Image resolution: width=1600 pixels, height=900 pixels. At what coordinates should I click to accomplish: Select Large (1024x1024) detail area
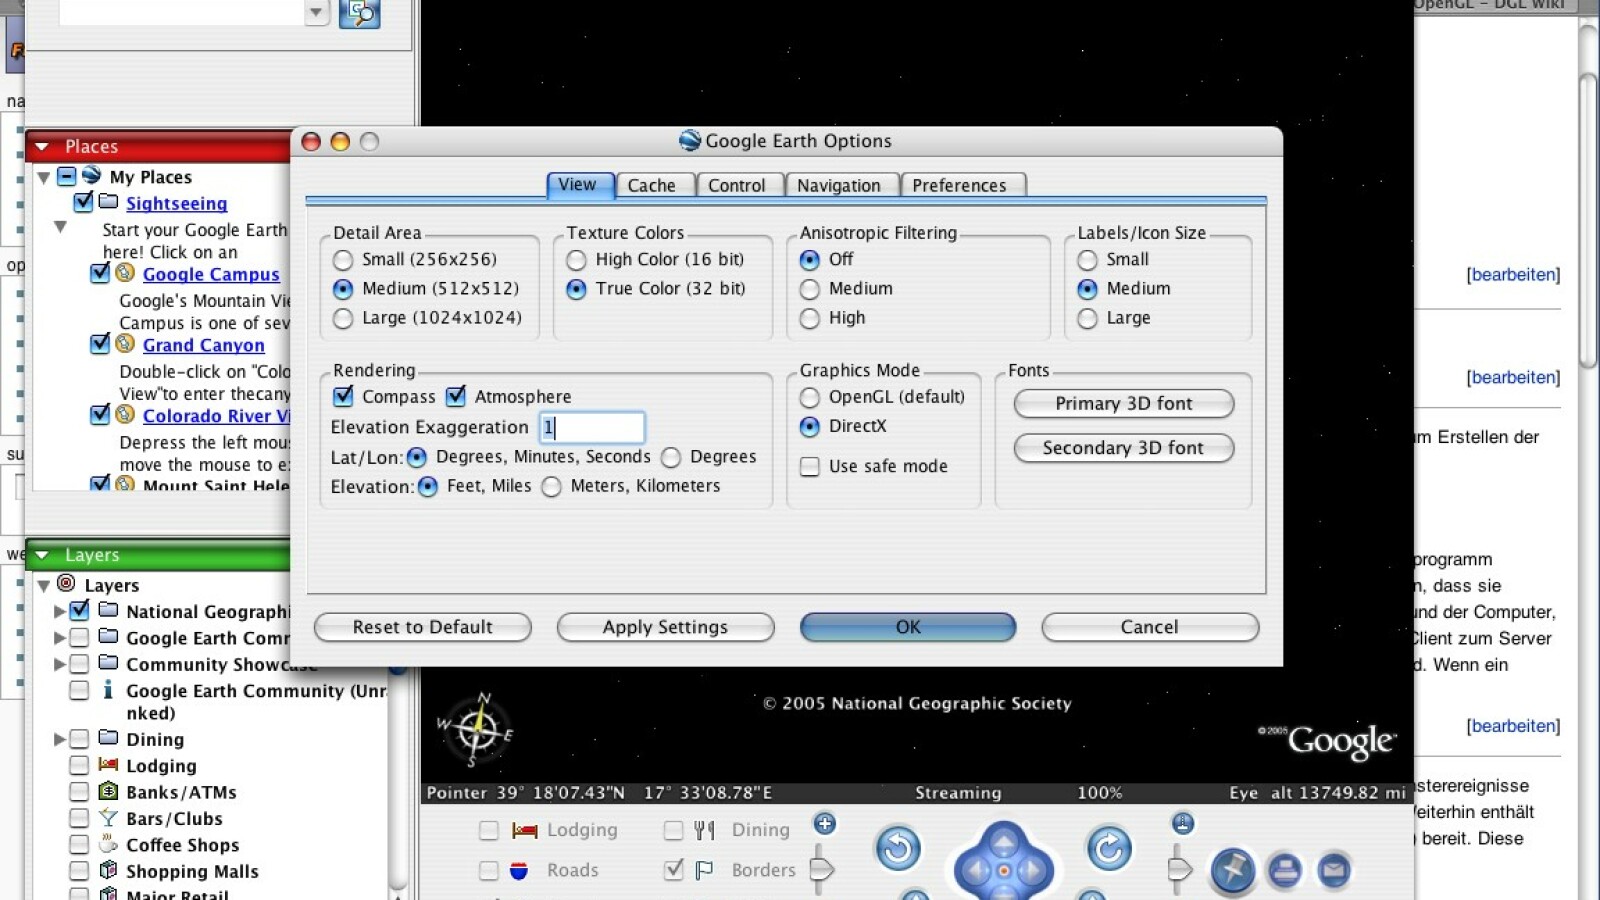pos(343,318)
